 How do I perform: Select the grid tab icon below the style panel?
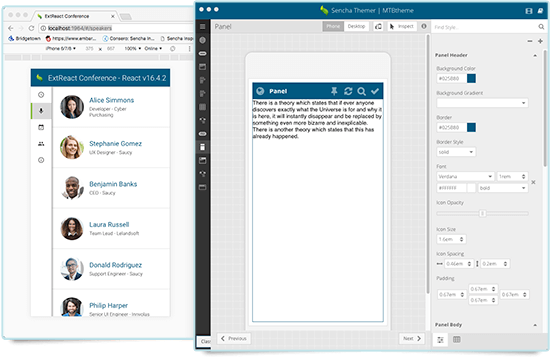coord(456,340)
